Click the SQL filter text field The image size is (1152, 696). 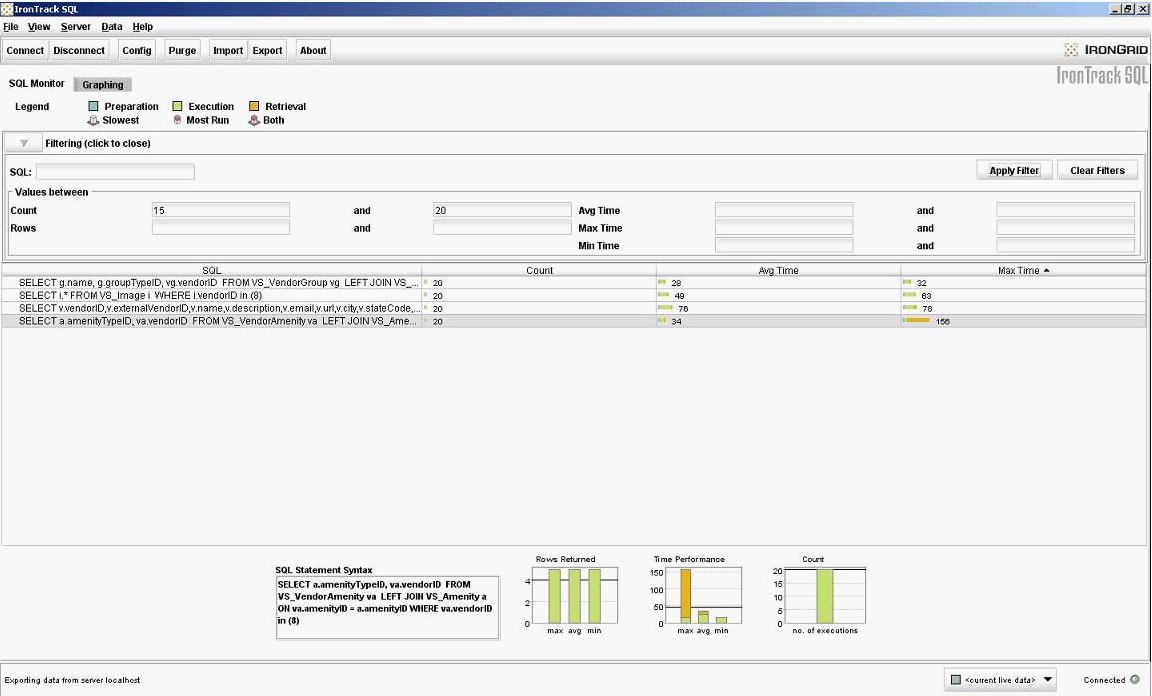tap(115, 172)
